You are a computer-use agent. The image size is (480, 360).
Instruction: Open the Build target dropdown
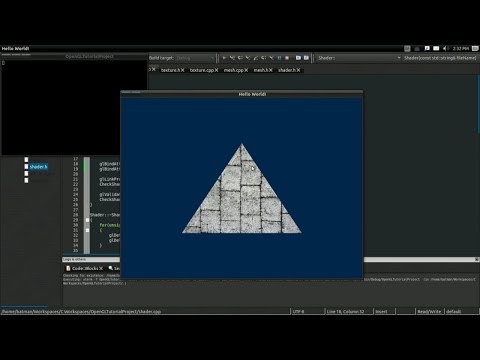(196, 58)
